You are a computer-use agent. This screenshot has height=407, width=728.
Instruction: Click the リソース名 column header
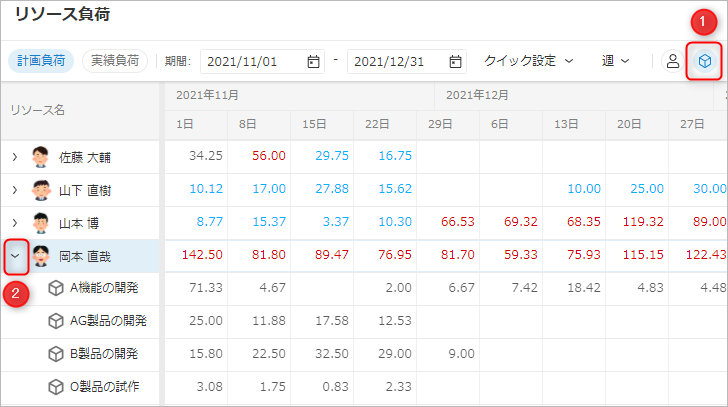point(38,108)
